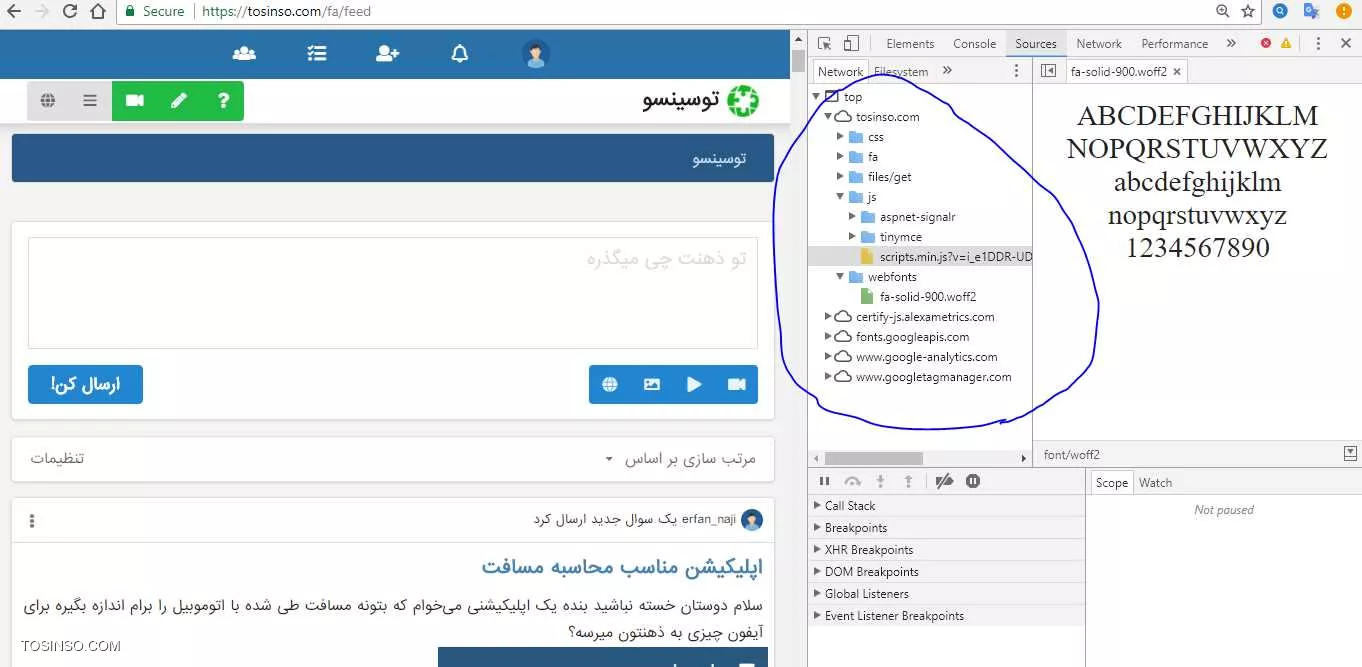1362x667 pixels.
Task: Click the ارسال کن! send button
Action: pyautogui.click(x=85, y=384)
